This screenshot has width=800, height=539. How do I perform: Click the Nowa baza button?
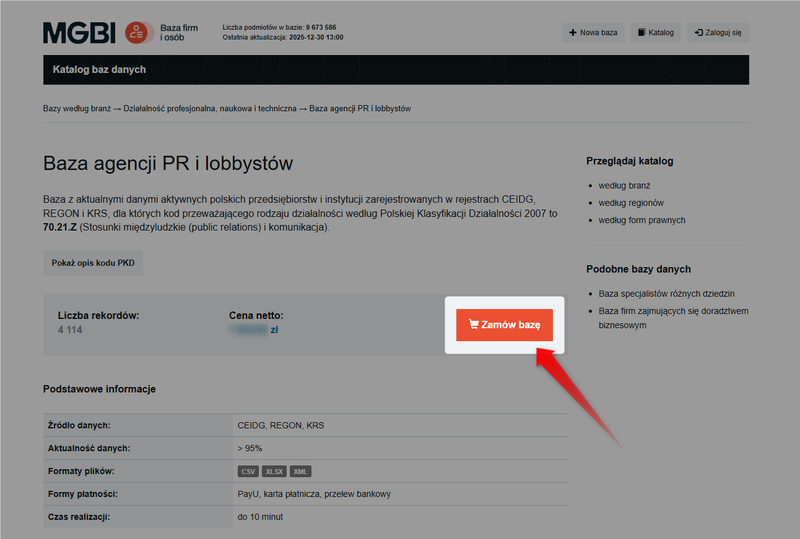click(593, 33)
